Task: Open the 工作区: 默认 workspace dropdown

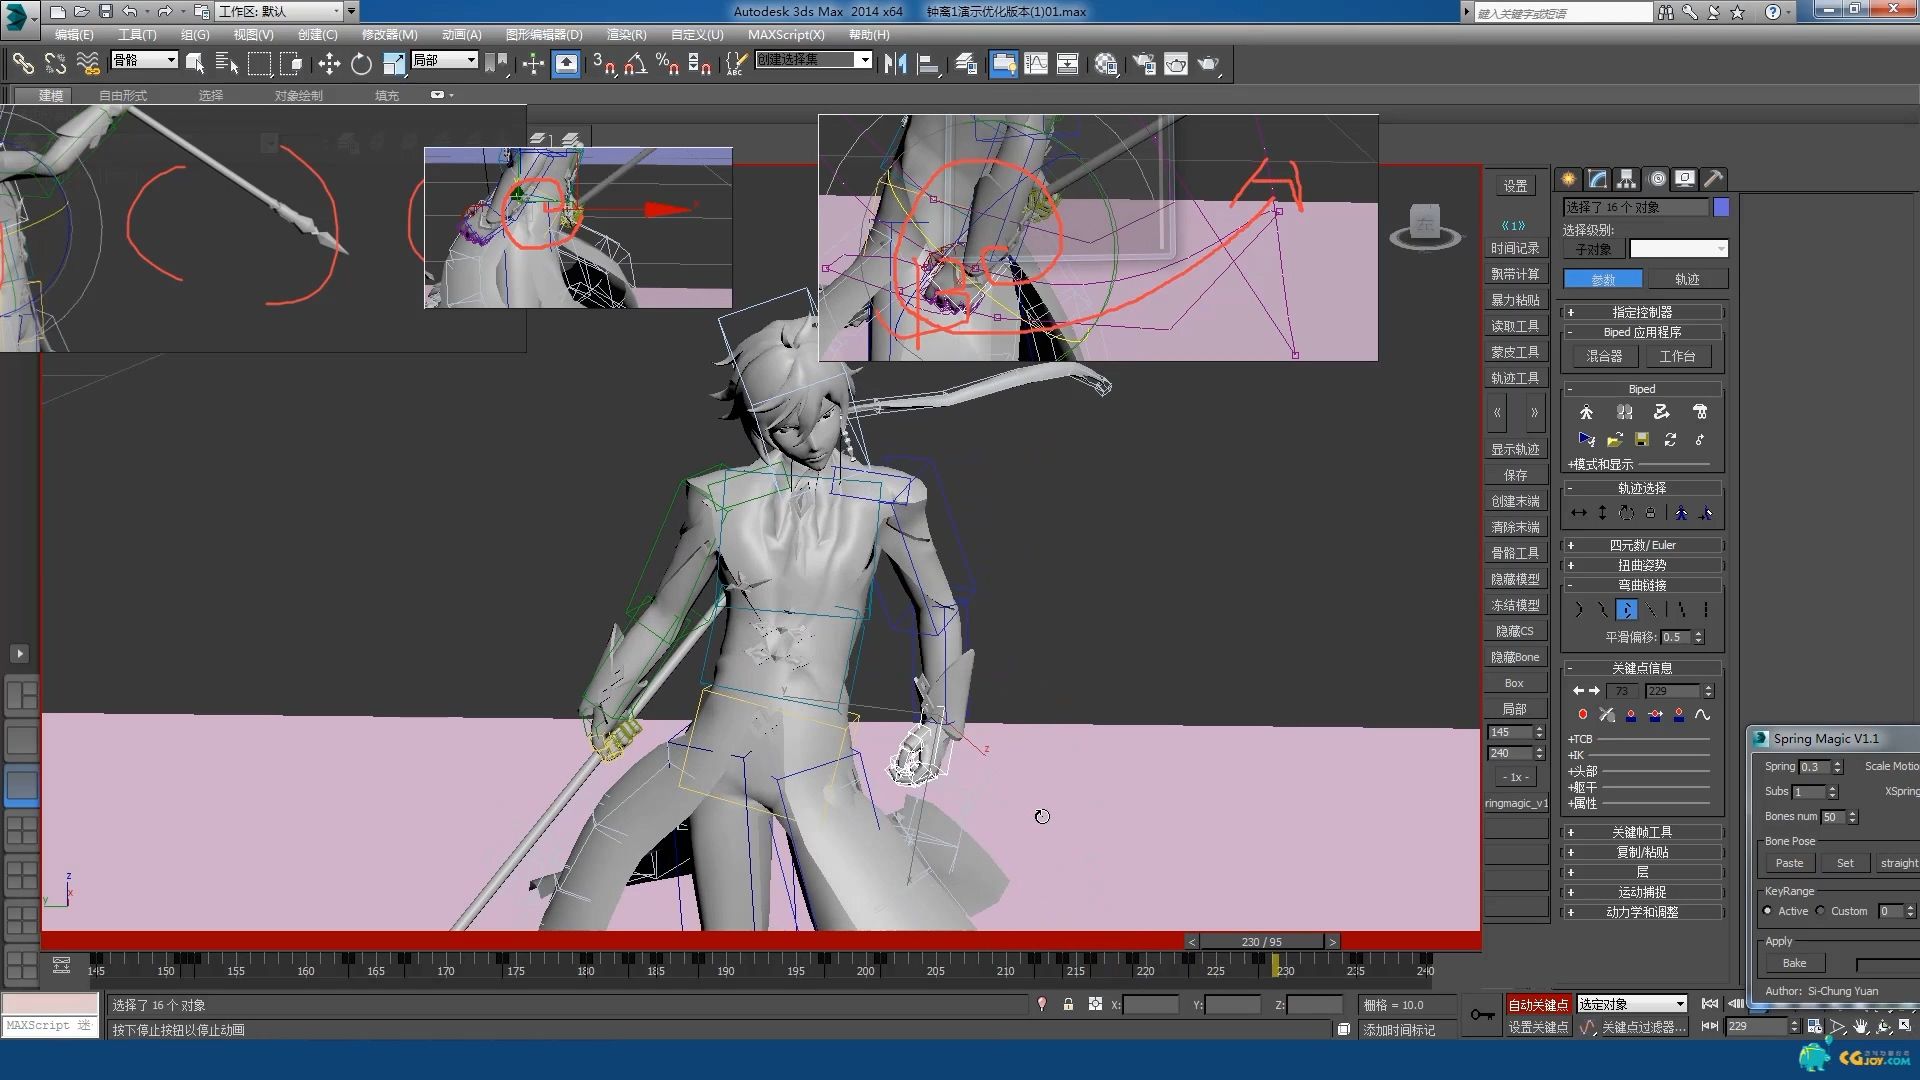Action: (279, 12)
